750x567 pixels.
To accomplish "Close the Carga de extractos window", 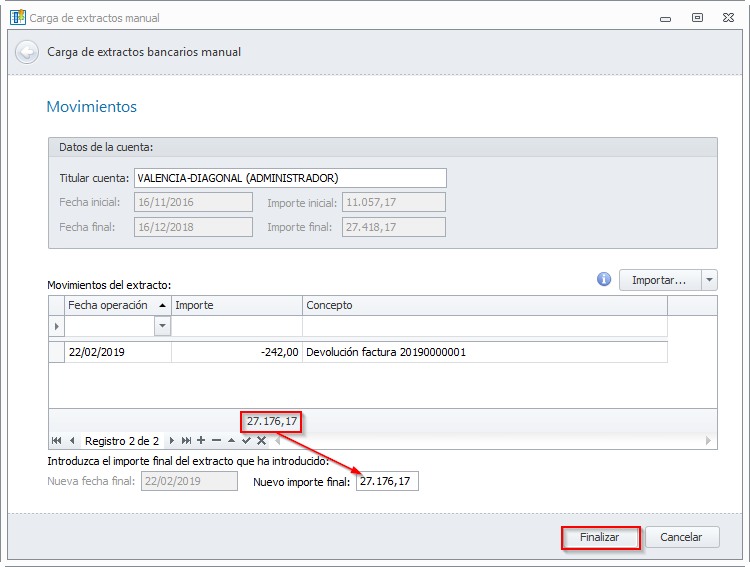I will 728,18.
